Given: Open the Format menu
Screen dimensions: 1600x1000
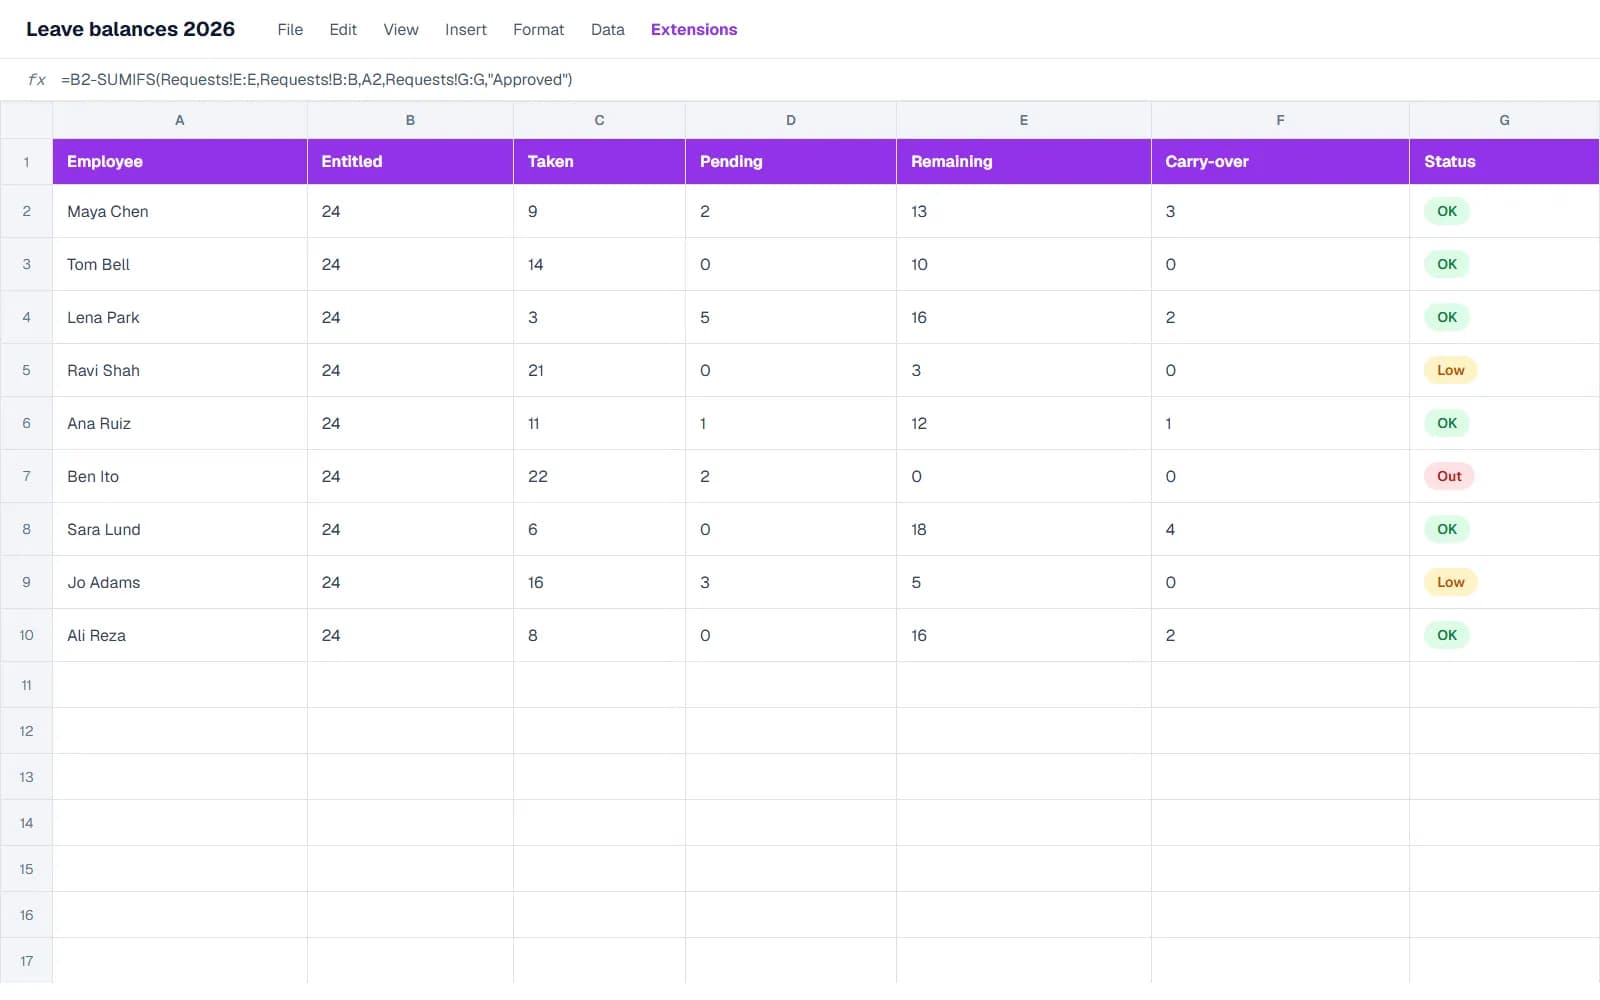Looking at the screenshot, I should (x=538, y=30).
